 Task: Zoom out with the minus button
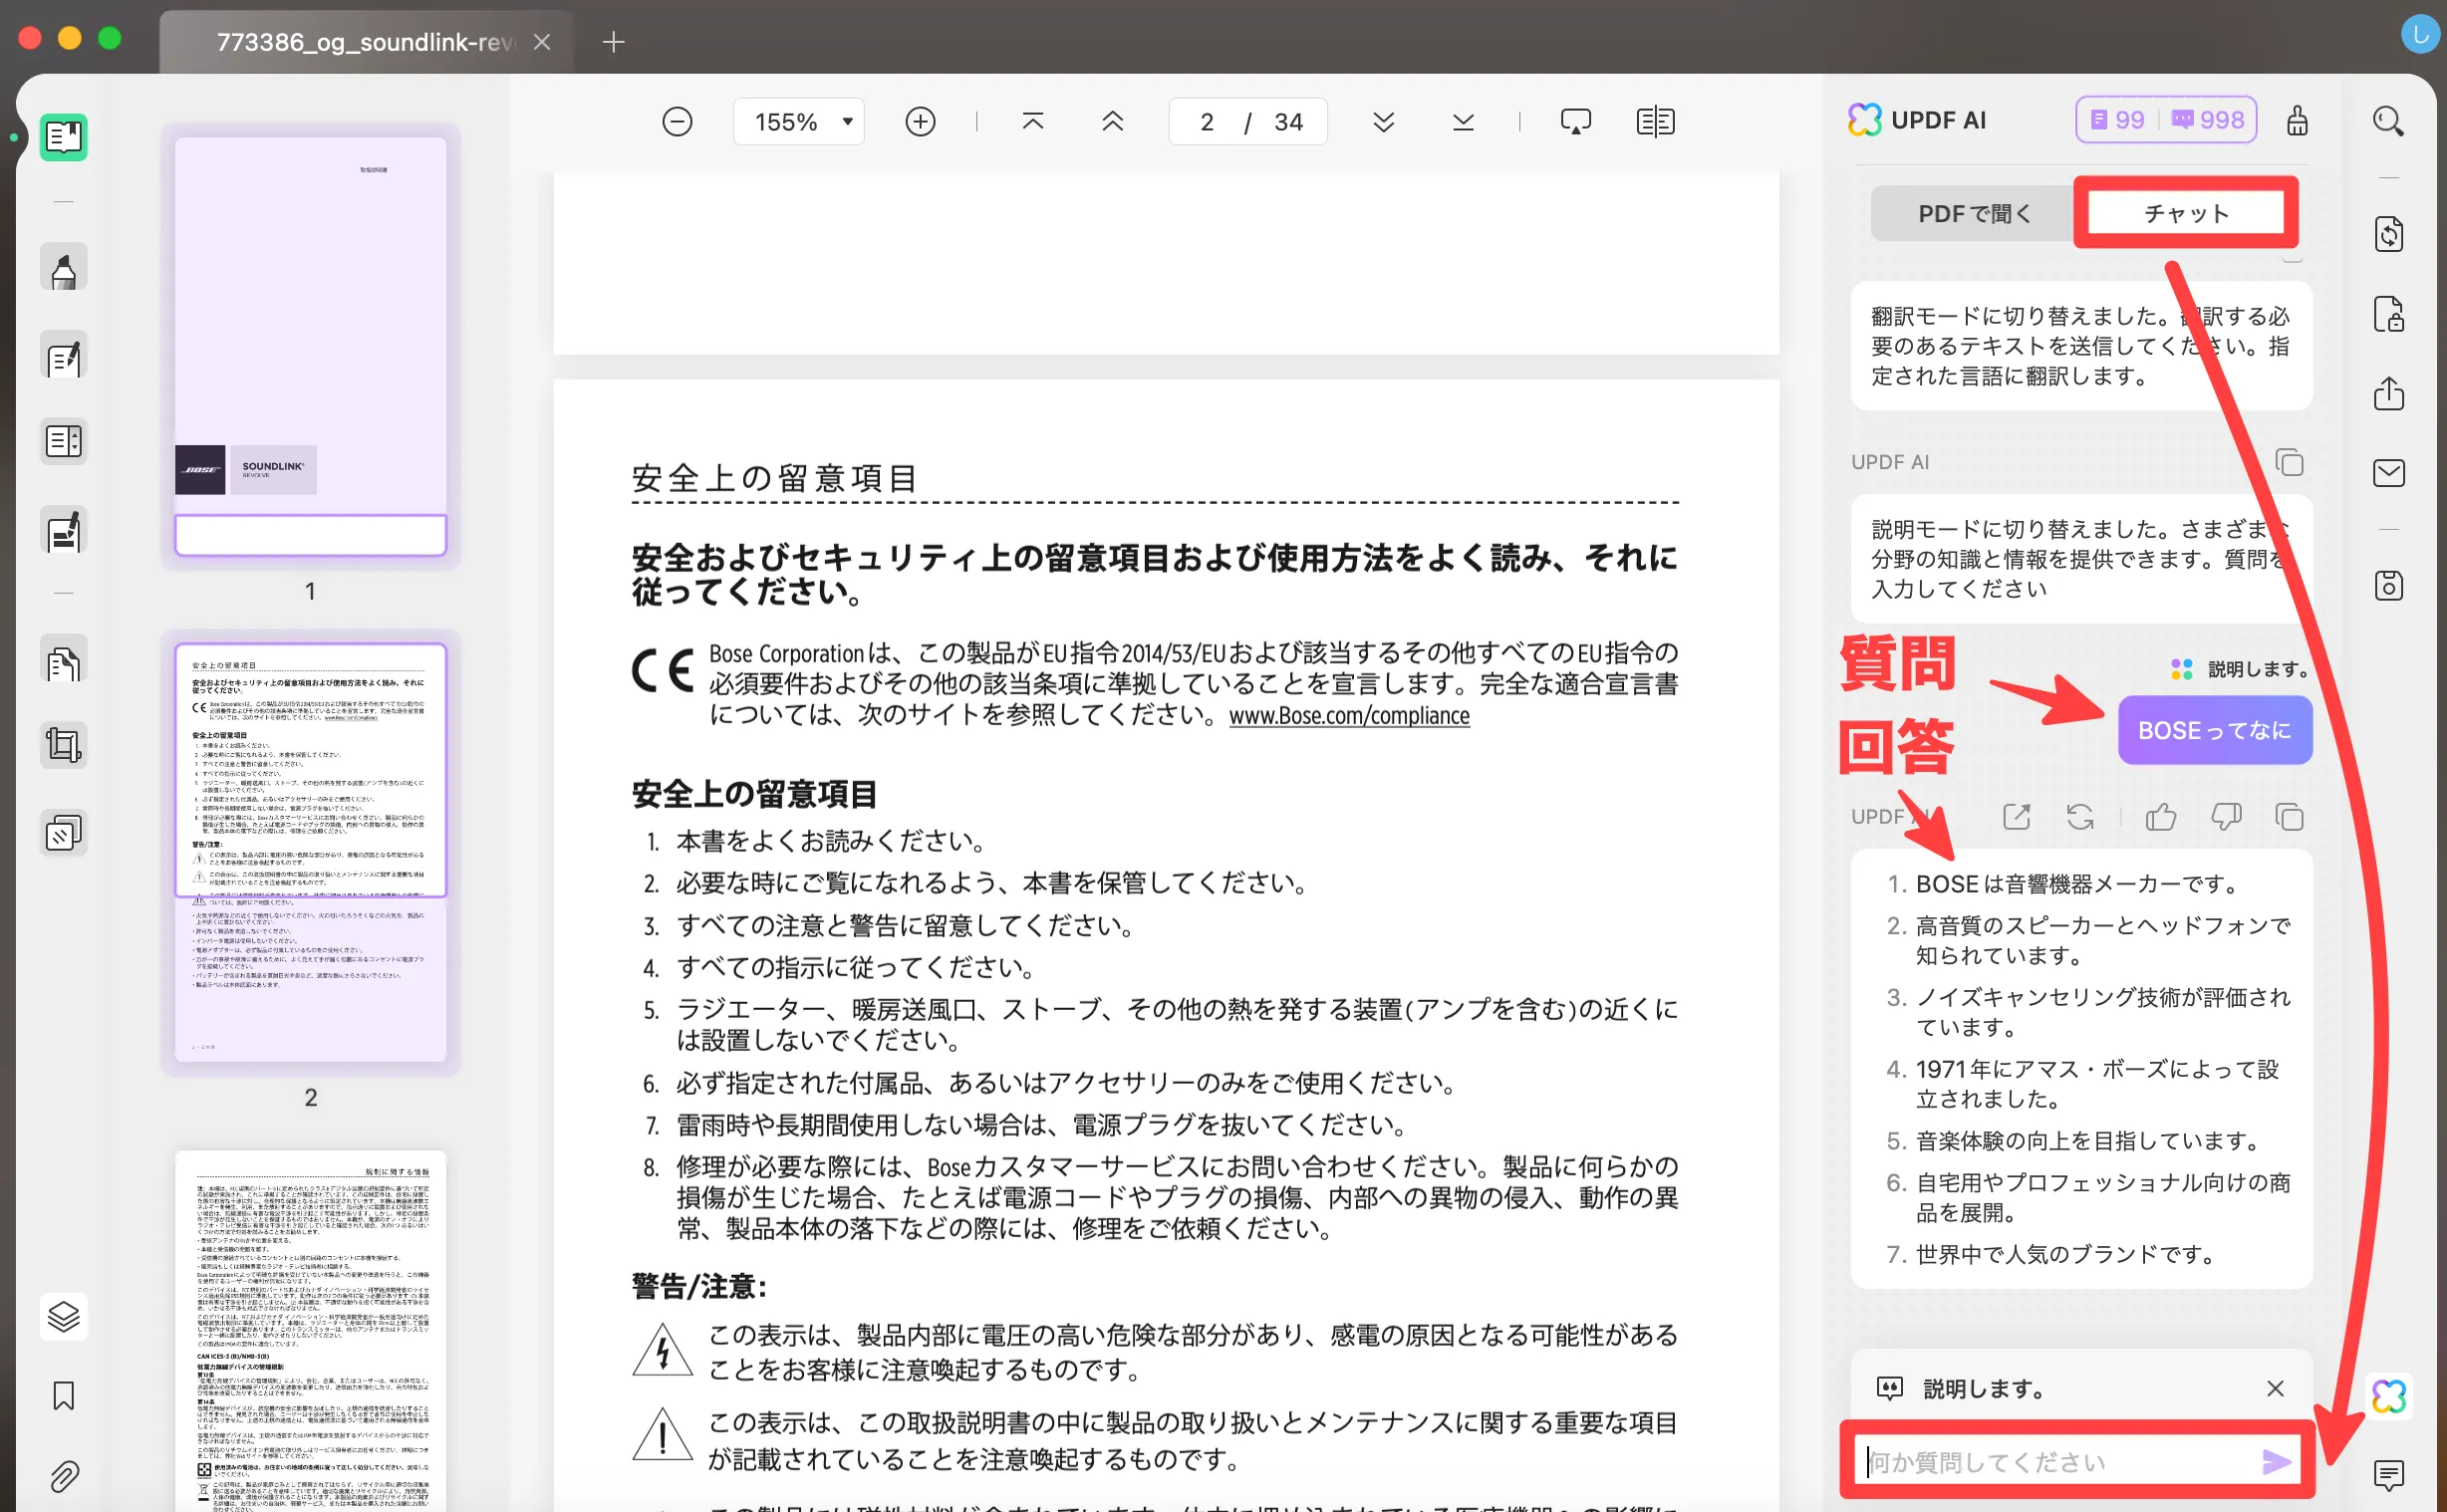(677, 122)
